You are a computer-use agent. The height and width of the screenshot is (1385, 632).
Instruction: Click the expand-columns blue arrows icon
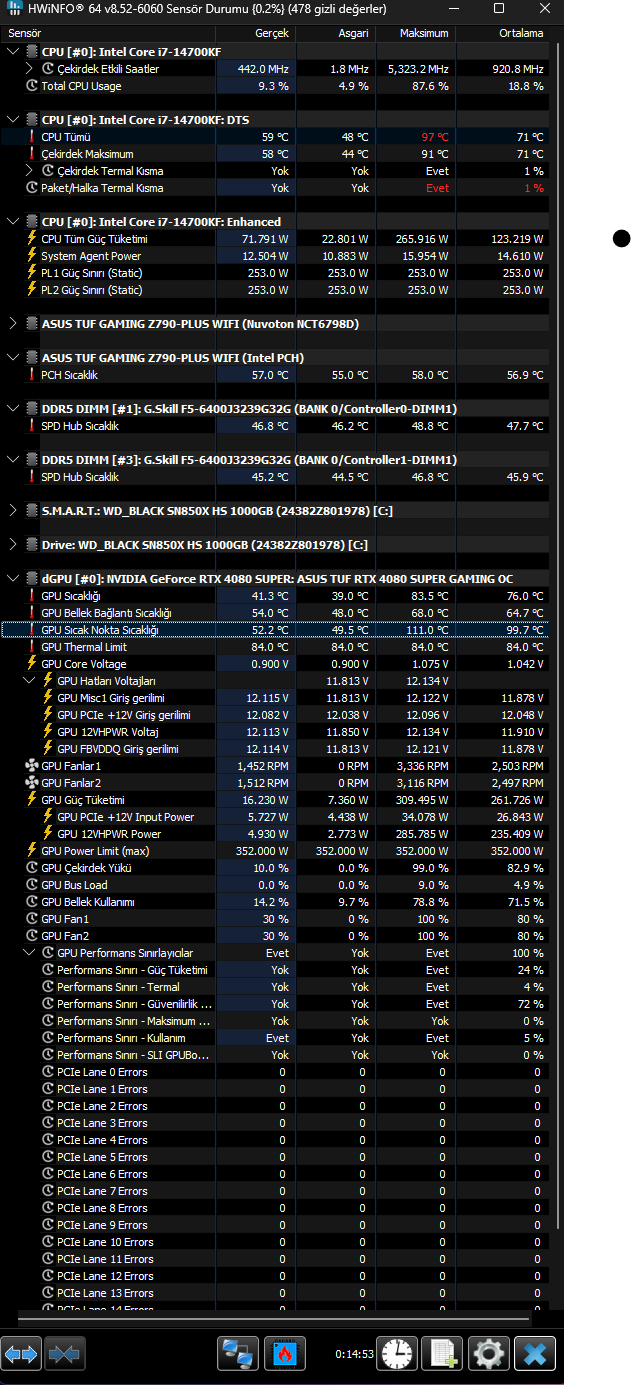coord(21,1355)
